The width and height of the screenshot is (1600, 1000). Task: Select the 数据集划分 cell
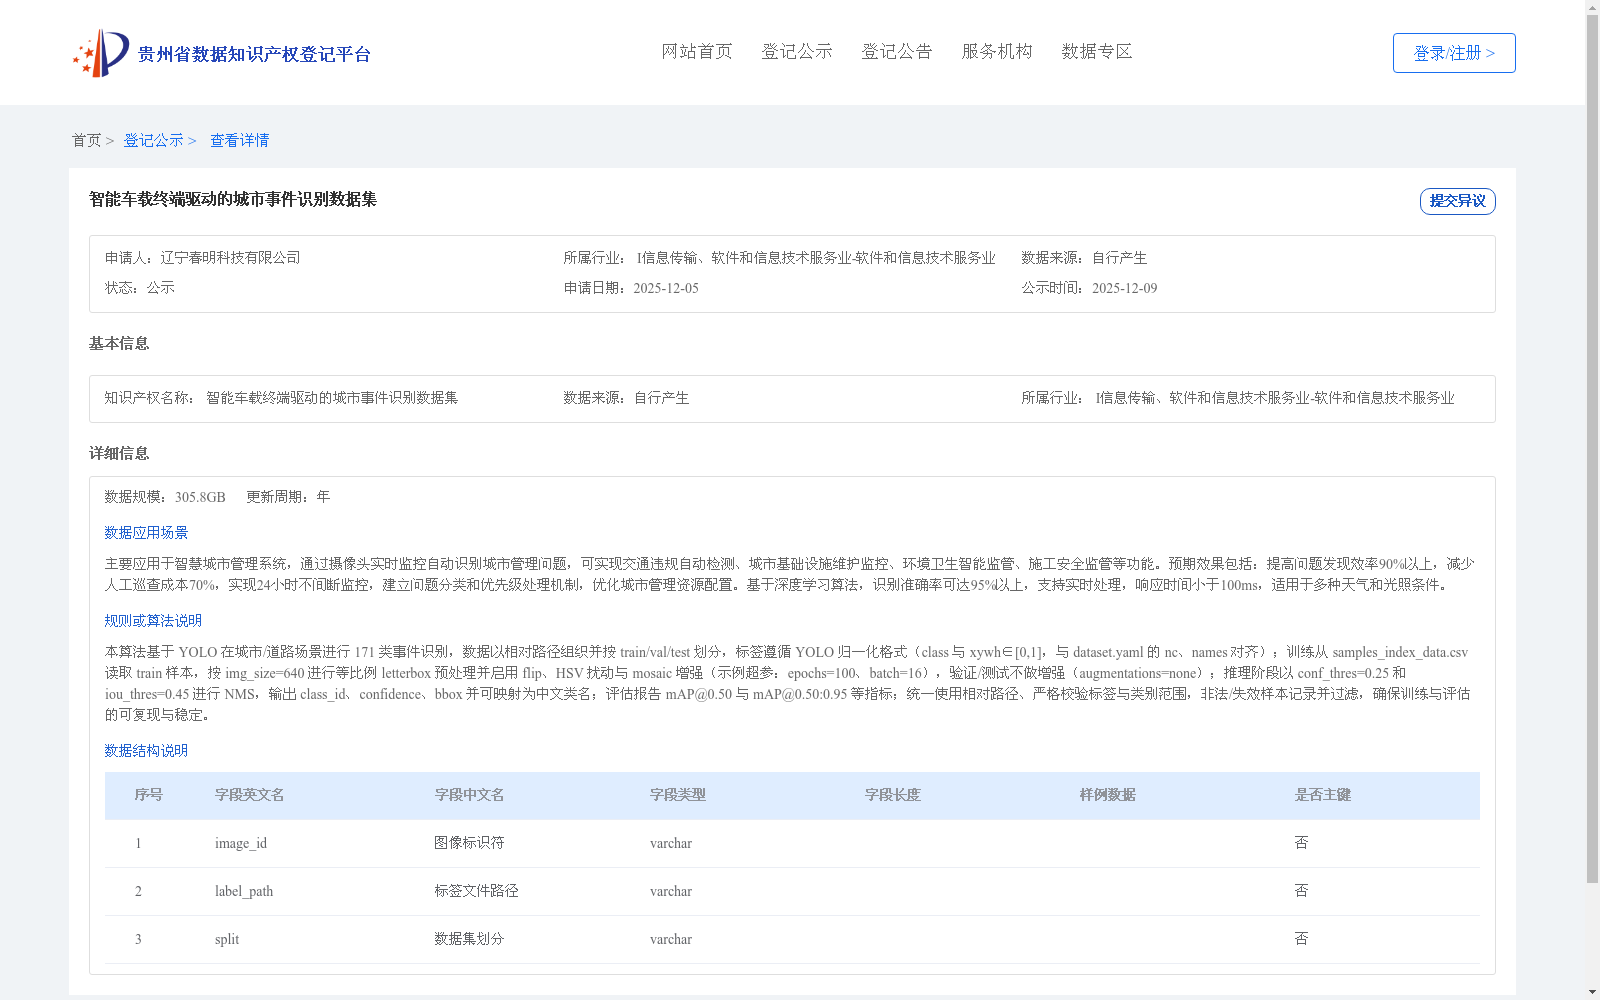pos(469,939)
